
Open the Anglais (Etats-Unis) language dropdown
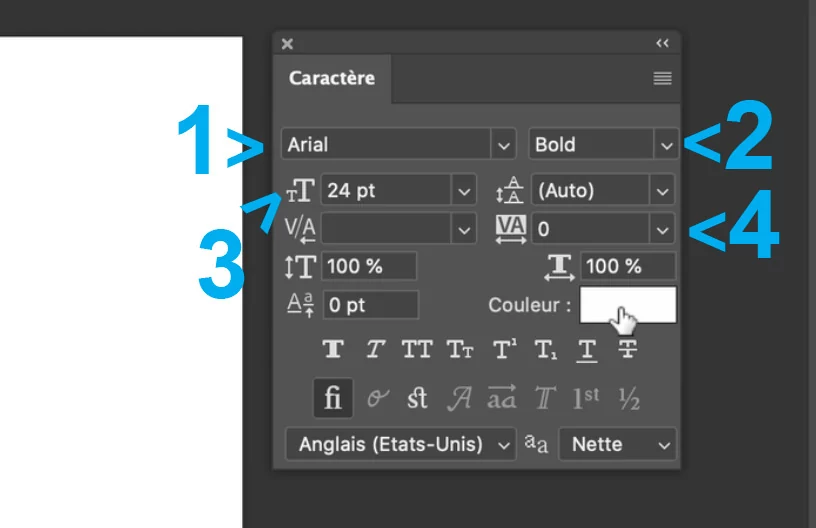(400, 444)
